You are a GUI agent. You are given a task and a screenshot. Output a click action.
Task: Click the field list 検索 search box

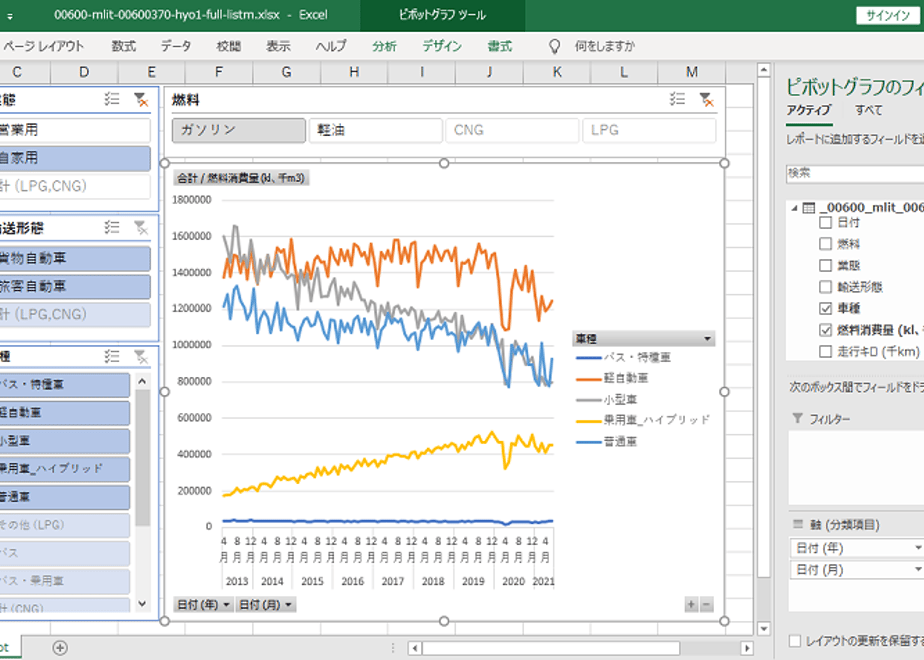(x=855, y=173)
